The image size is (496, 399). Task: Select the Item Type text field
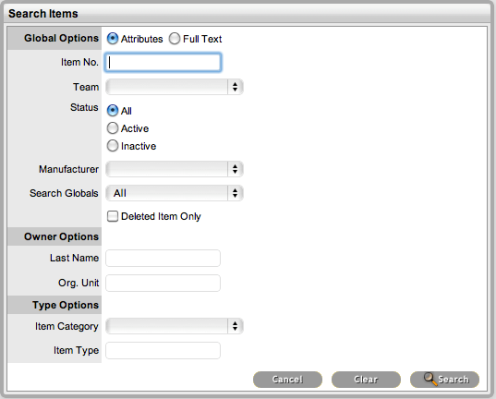(163, 351)
